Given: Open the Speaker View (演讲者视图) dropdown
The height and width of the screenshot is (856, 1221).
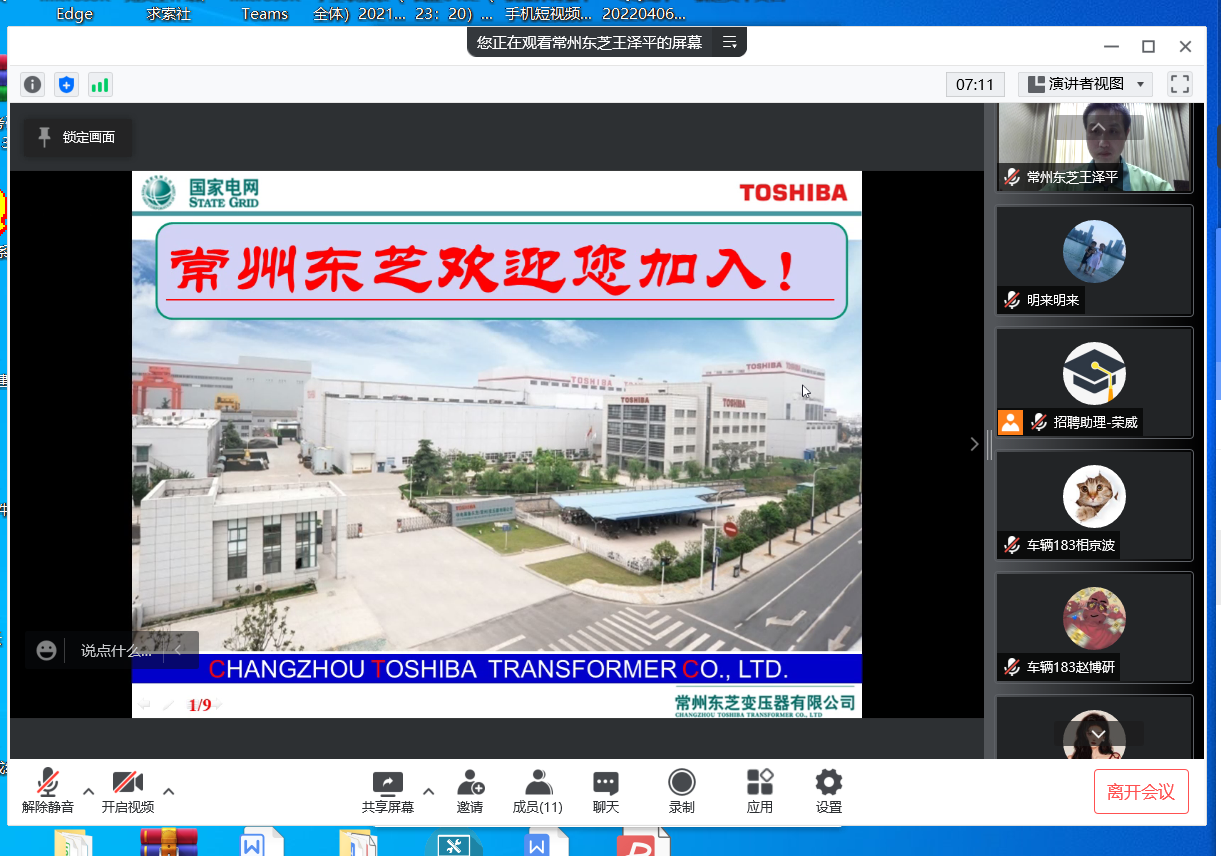Looking at the screenshot, I should coord(1085,84).
